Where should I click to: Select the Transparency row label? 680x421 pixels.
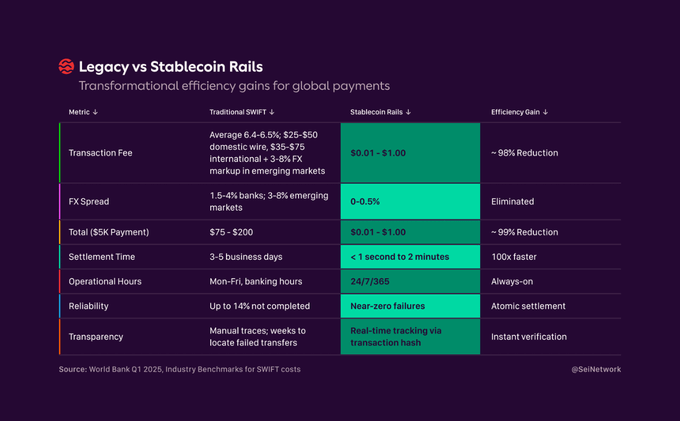click(x=96, y=337)
